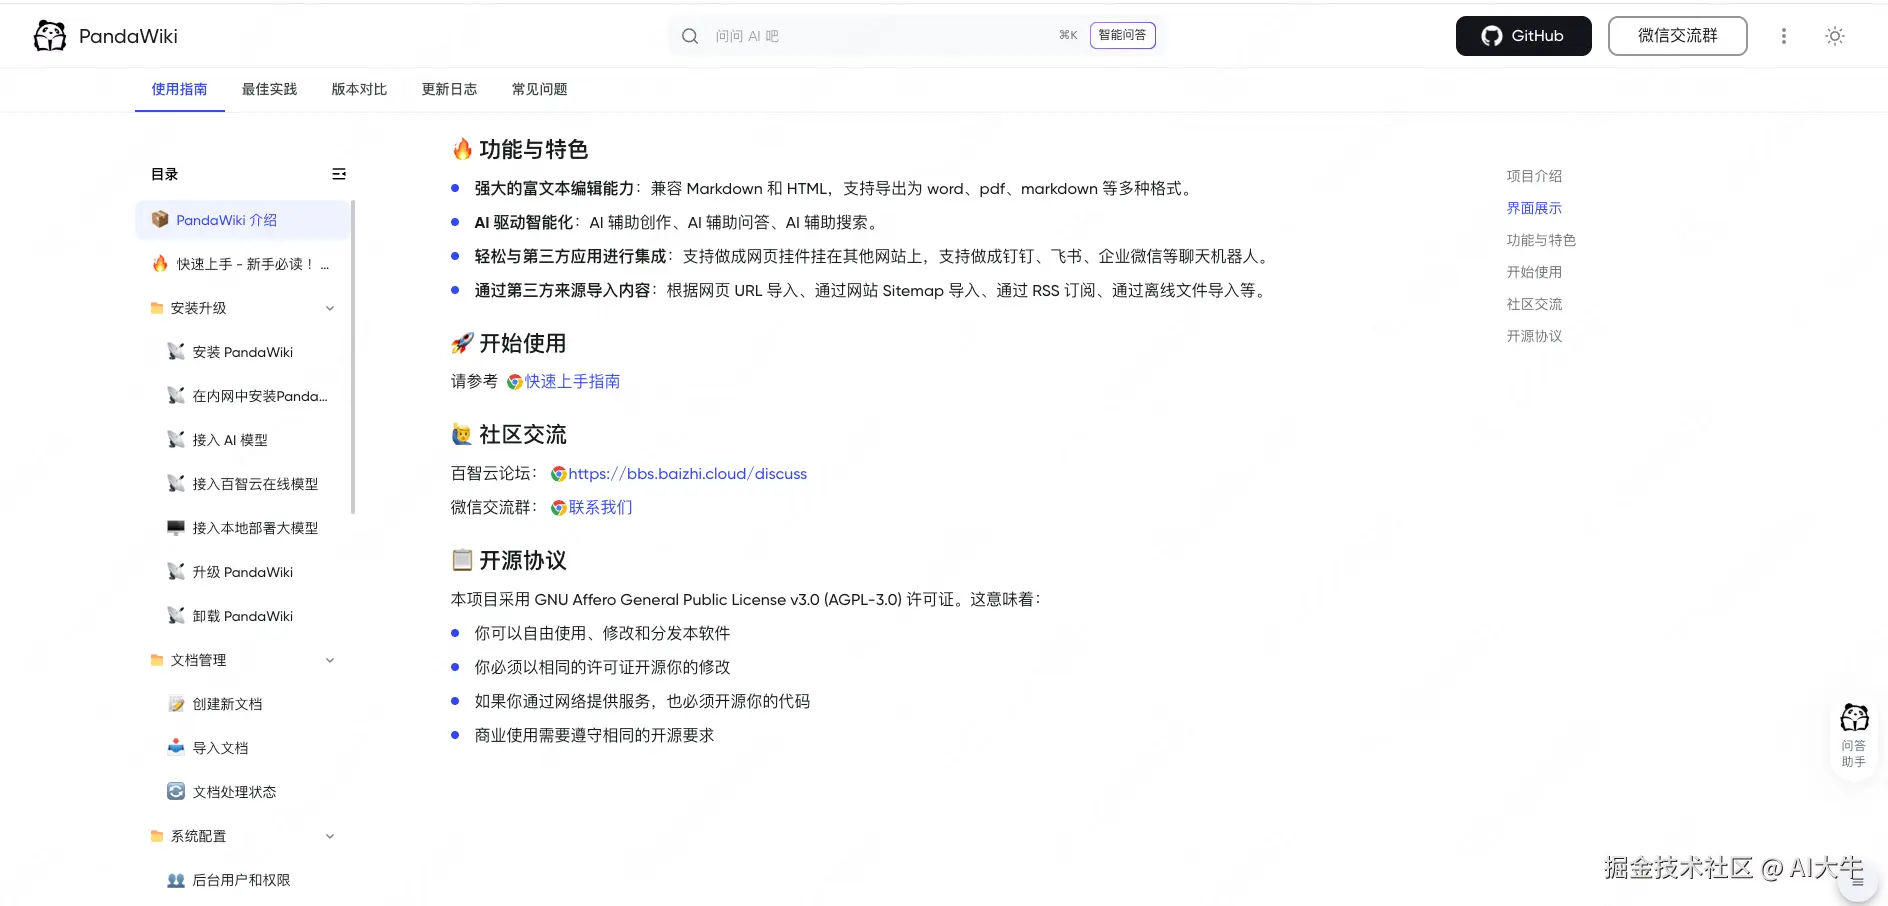Click the folder icon beside 安装升级
Image resolution: width=1888 pixels, height=906 pixels.
[157, 308]
